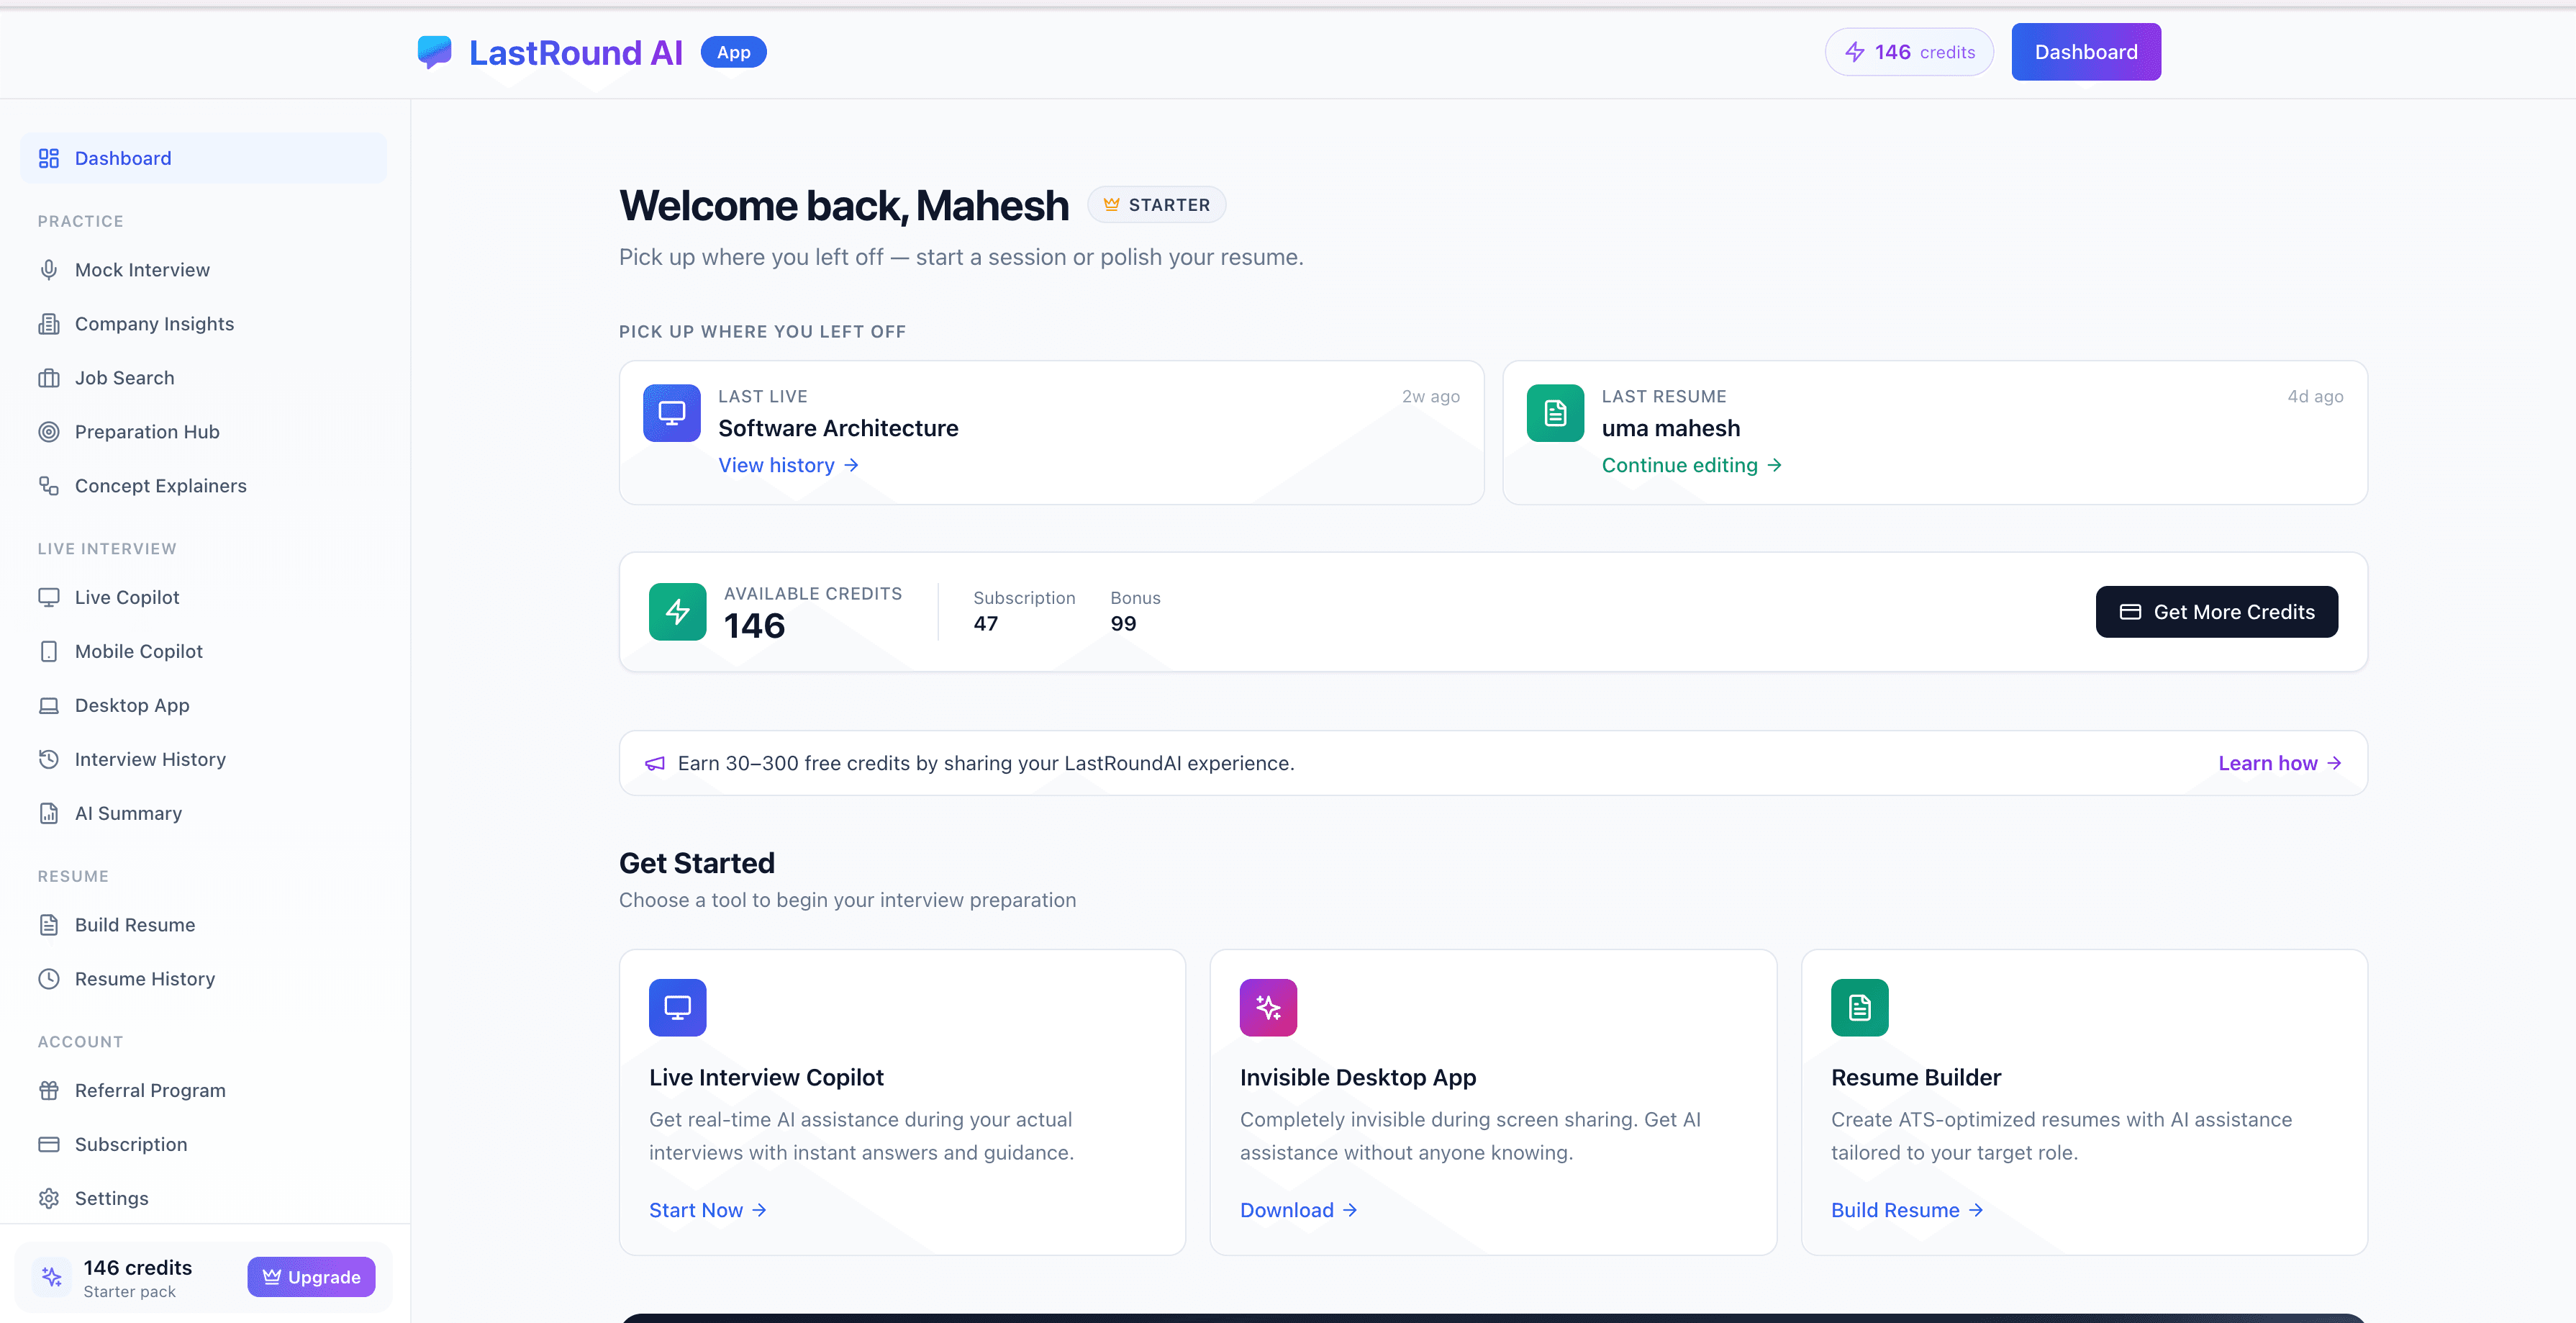Click the Settings gear icon
Image resolution: width=2576 pixels, height=1323 pixels.
tap(48, 1198)
